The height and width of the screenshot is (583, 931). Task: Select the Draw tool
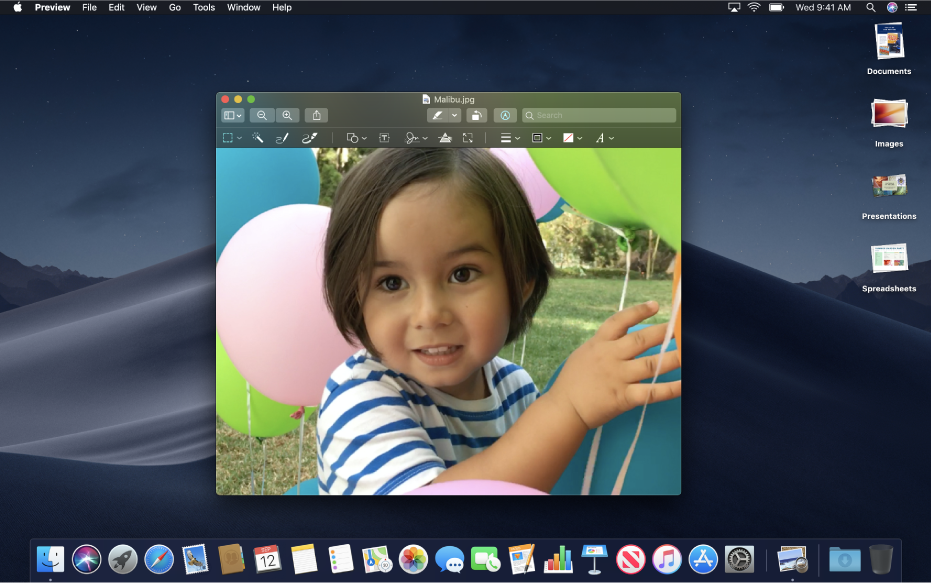(310, 138)
